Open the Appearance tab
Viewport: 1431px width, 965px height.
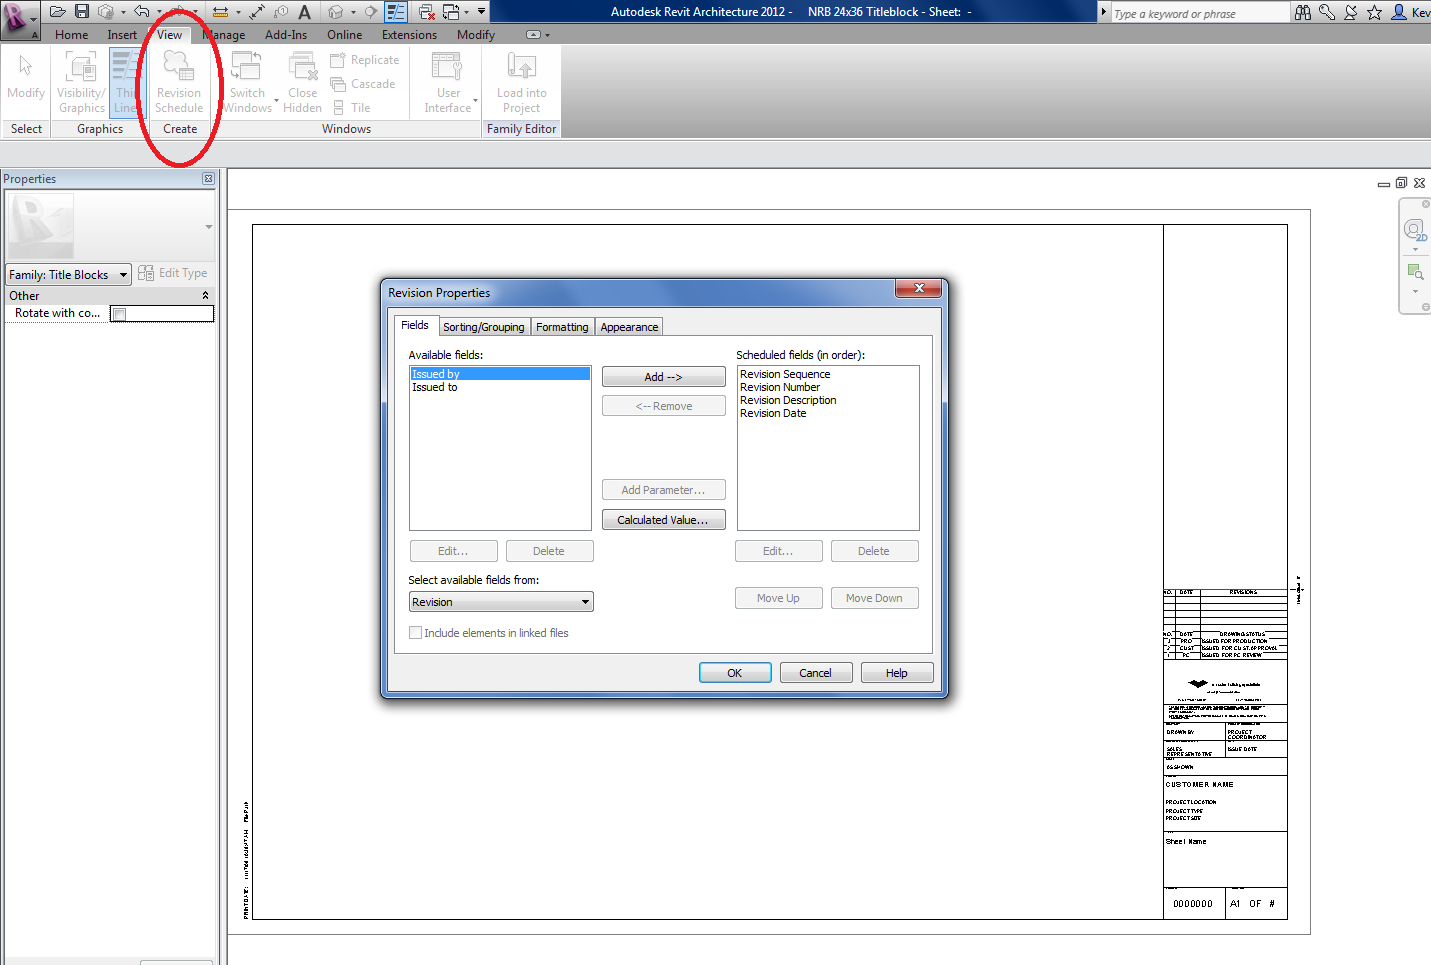pos(629,327)
